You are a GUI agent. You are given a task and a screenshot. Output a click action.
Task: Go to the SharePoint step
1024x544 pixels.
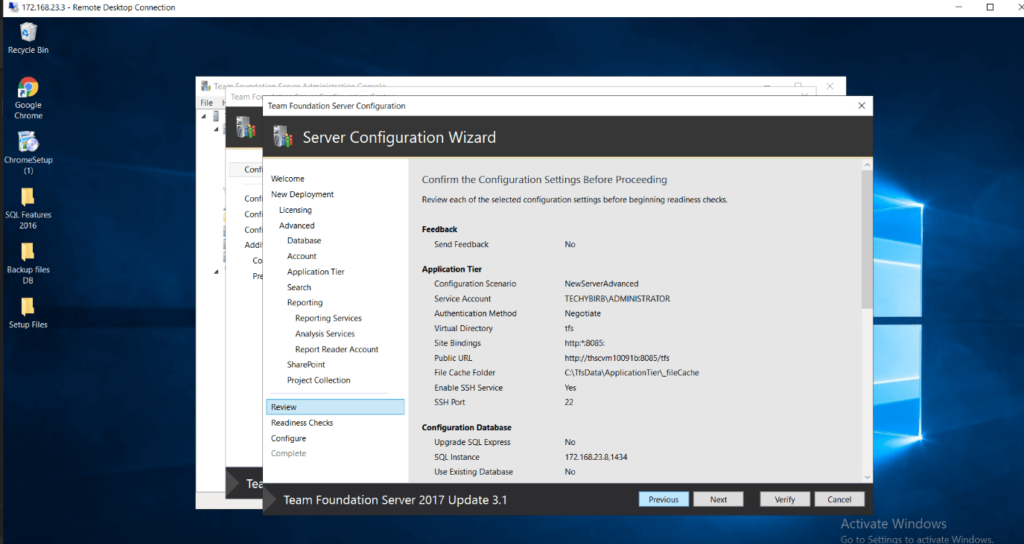pos(306,364)
